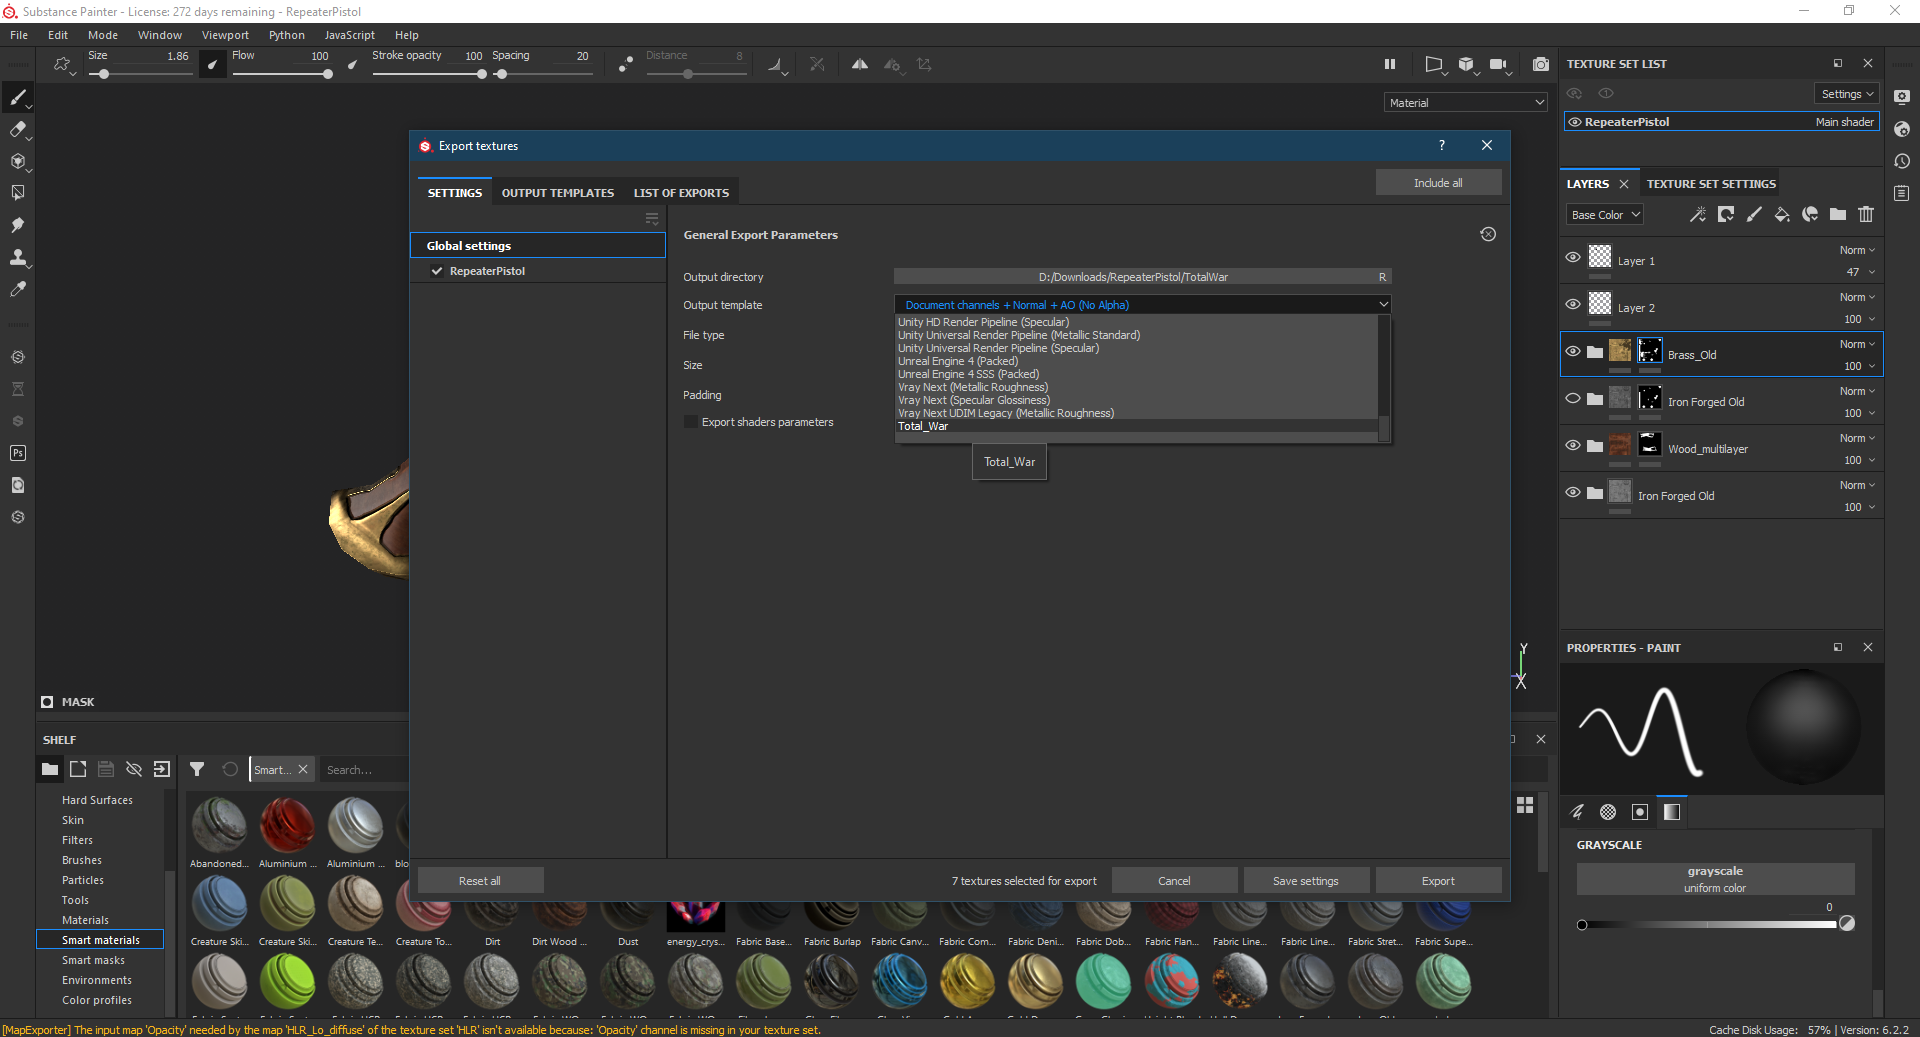The width and height of the screenshot is (1920, 1037).
Task: Click Save settings button
Action: pos(1305,881)
